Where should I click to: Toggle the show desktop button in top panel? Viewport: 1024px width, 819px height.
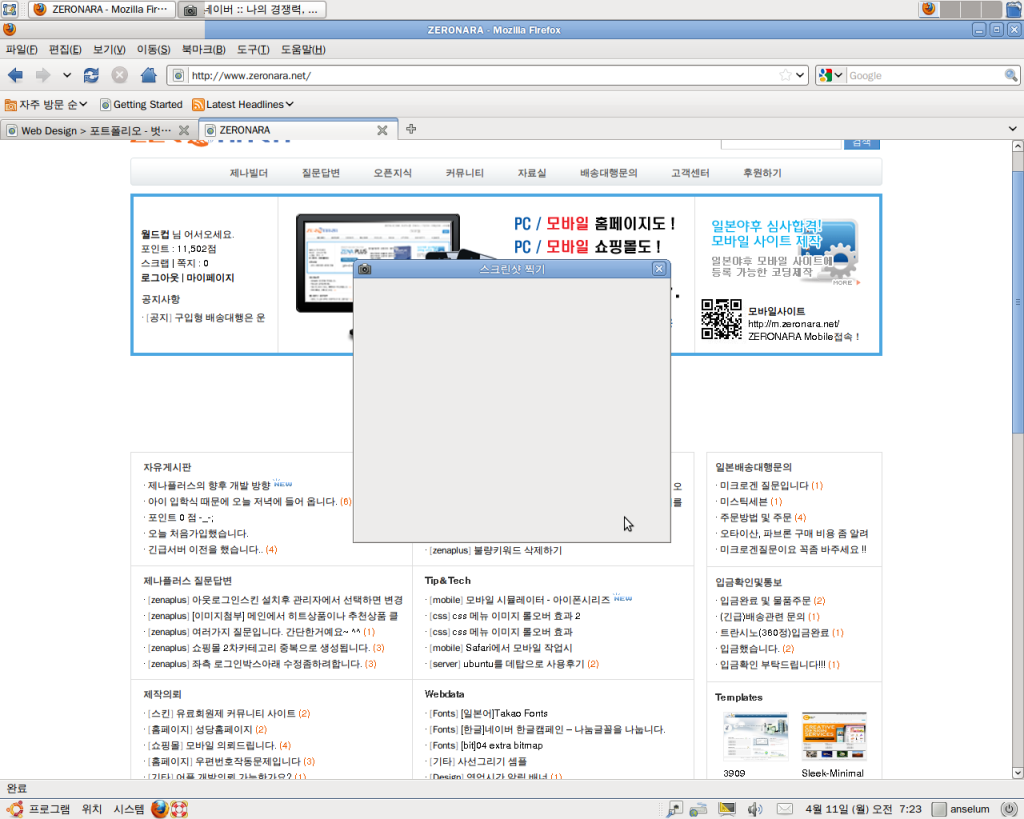(9, 9)
